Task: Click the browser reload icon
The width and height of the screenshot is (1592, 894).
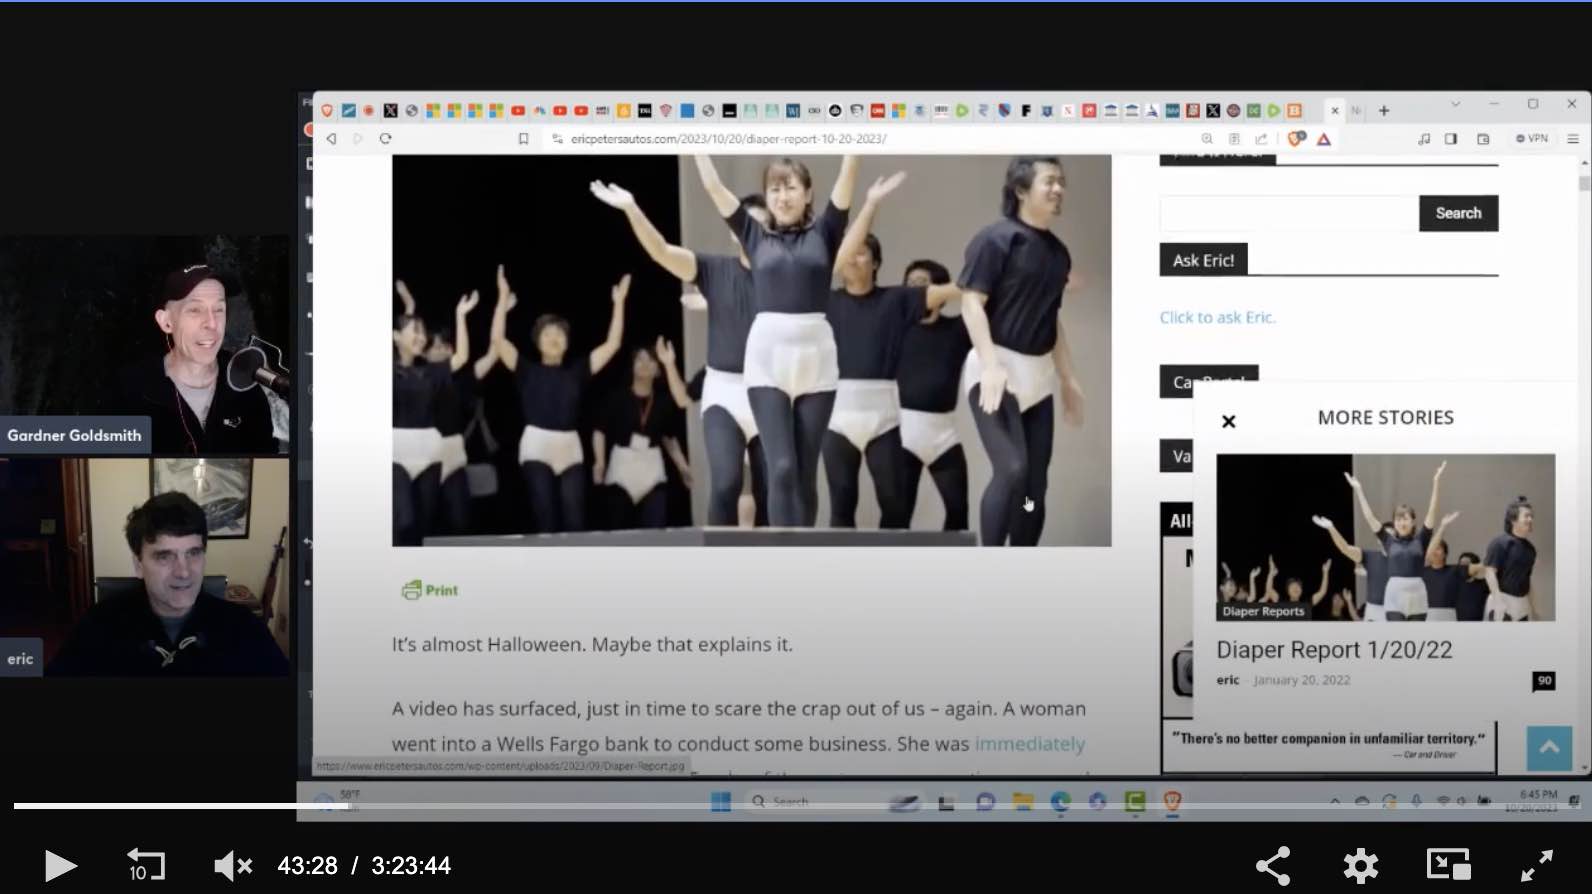Action: [385, 139]
